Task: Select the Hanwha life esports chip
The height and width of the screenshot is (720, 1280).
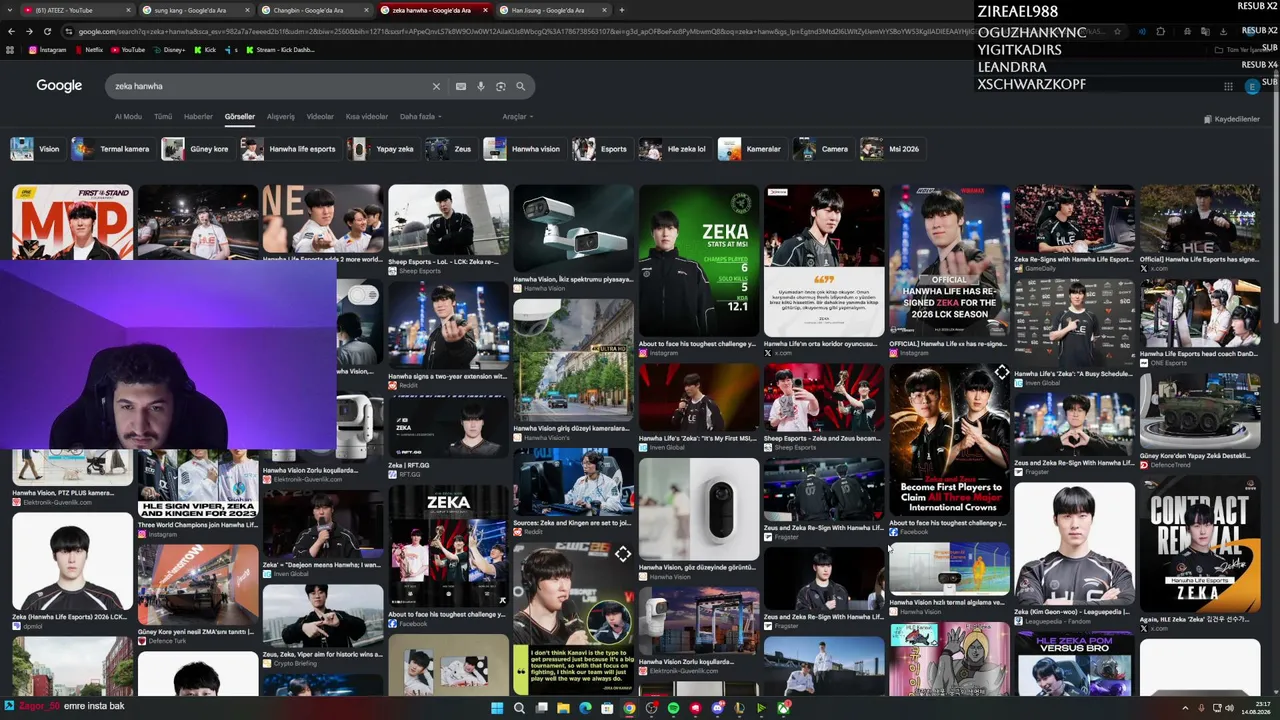Action: tap(289, 149)
